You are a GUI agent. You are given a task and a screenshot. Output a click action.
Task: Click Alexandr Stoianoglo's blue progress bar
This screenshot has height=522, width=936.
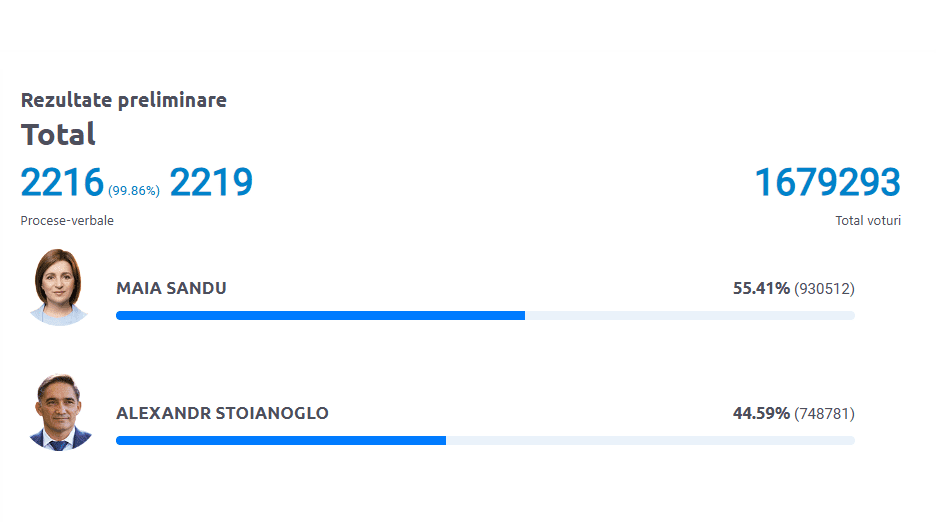(x=280, y=440)
